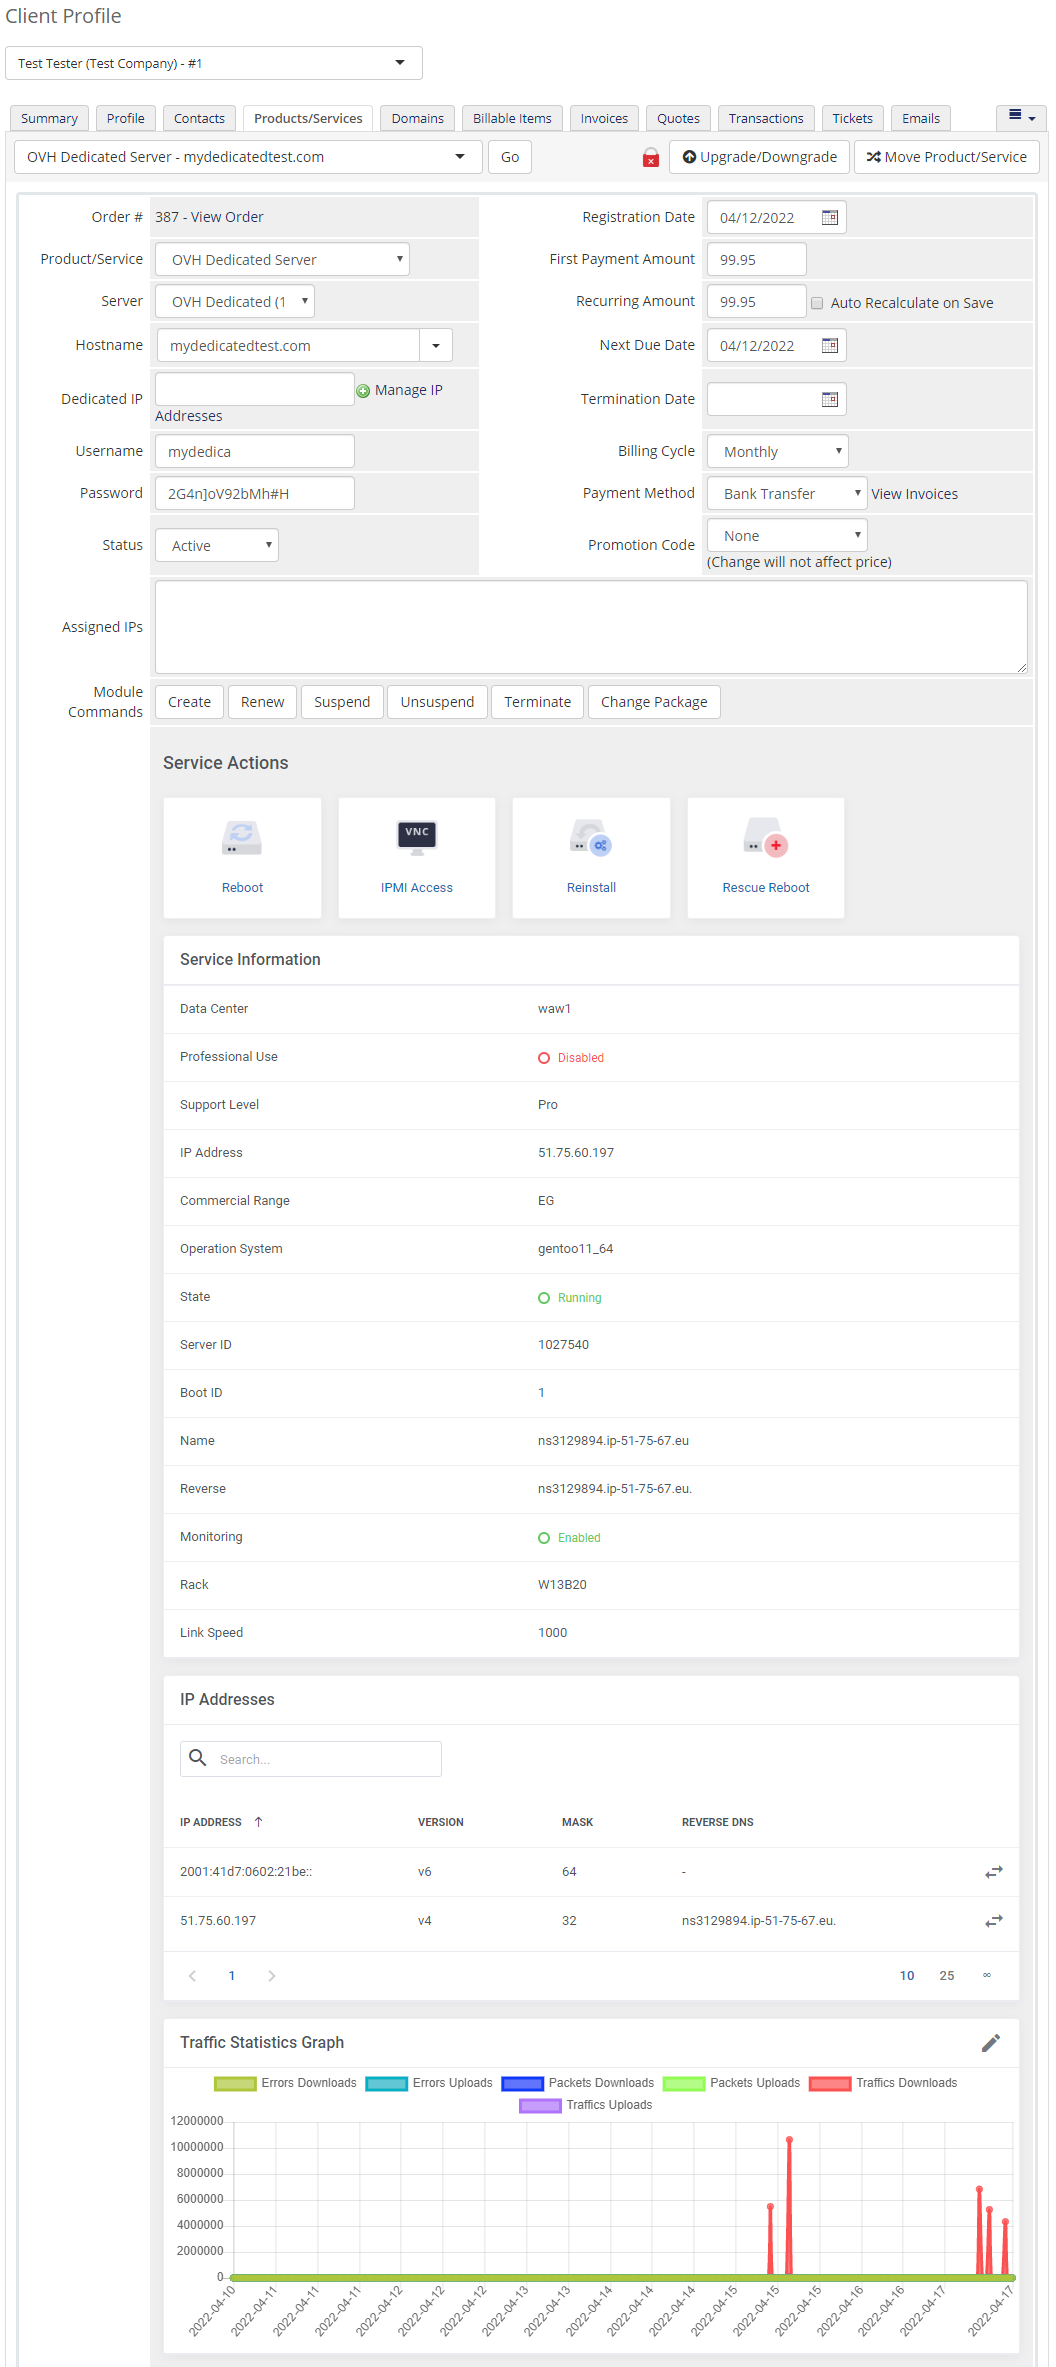Click the Assigned IPs text area

591,627
